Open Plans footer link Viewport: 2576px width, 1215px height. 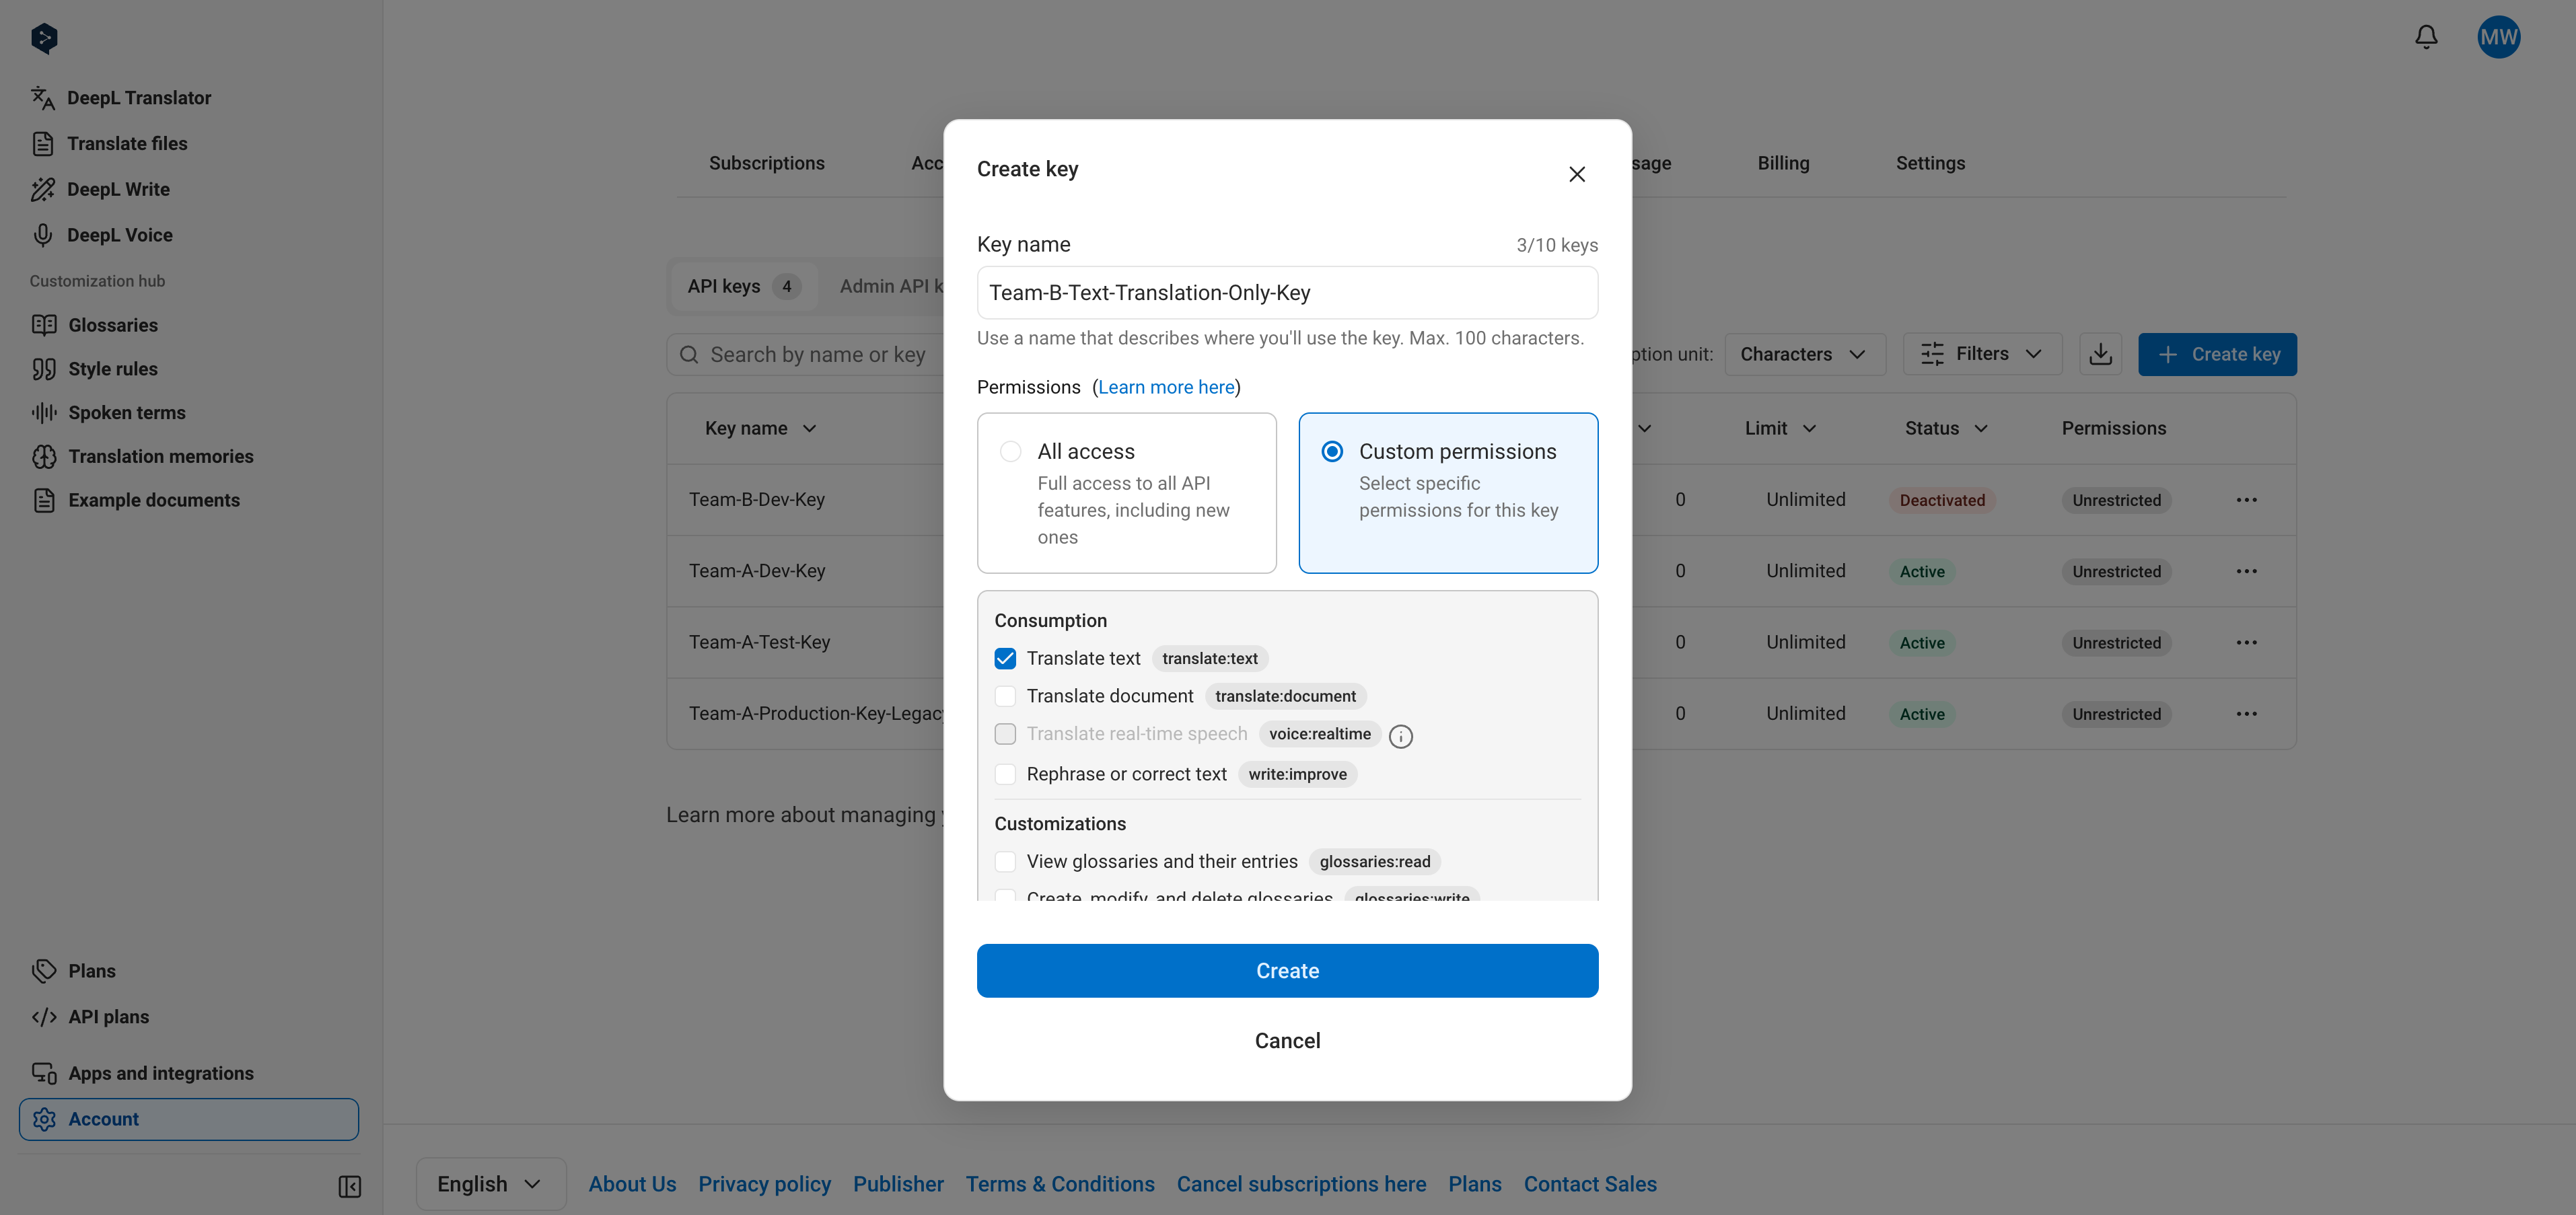(x=1474, y=1184)
